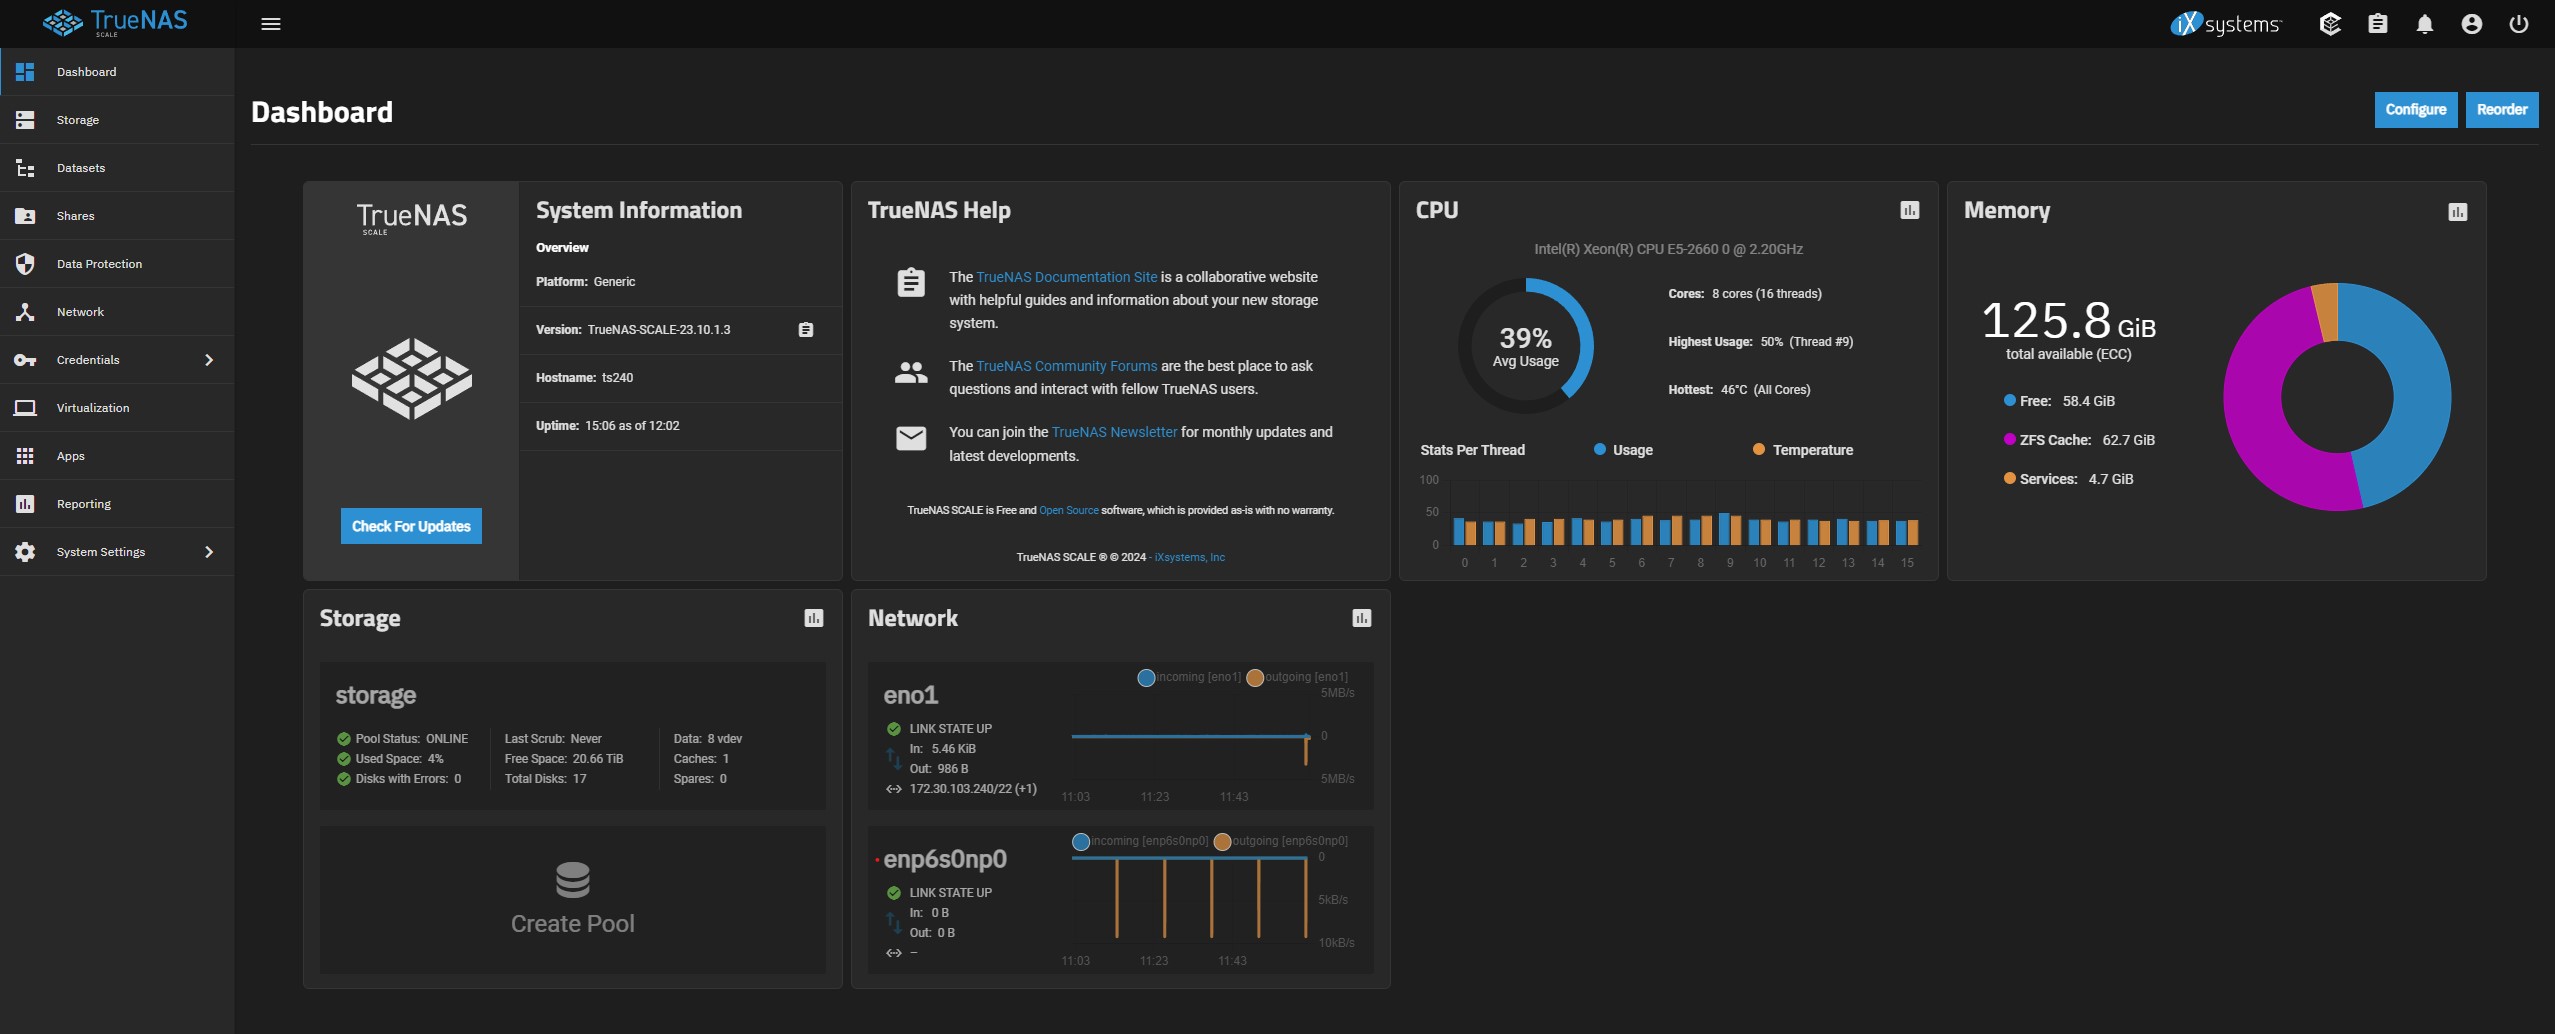This screenshot has width=2555, height=1034.
Task: Click the Uptime: 15:06 as of 12:02 row
Action: click(680, 426)
